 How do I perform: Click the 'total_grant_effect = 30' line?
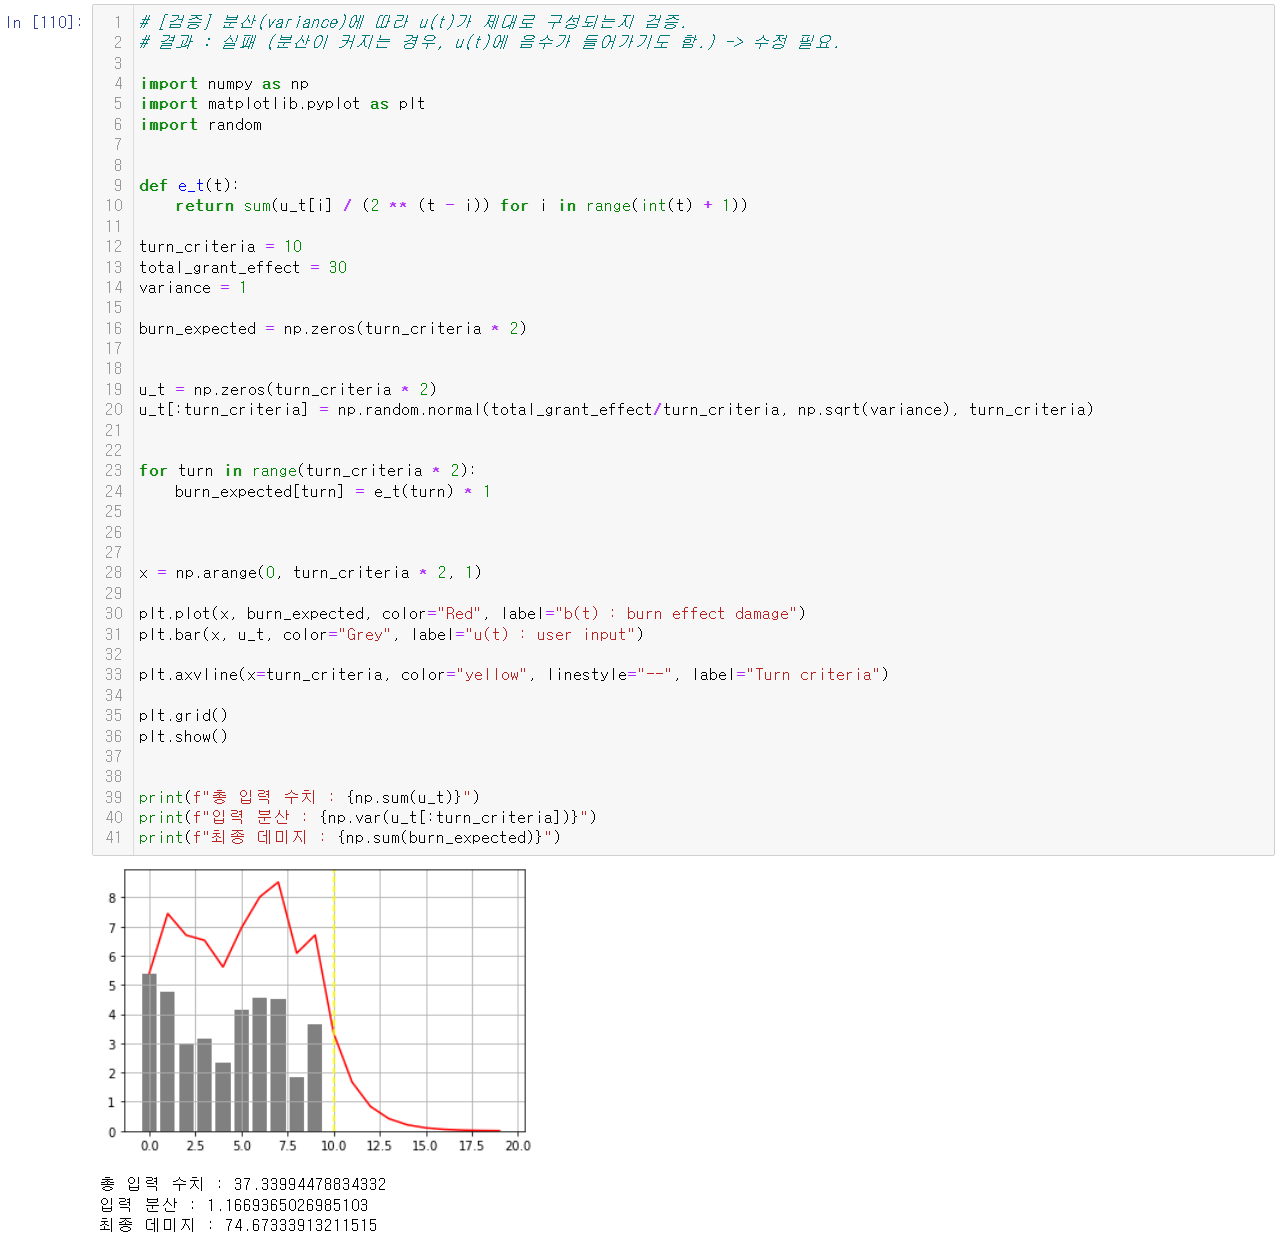pos(243,267)
